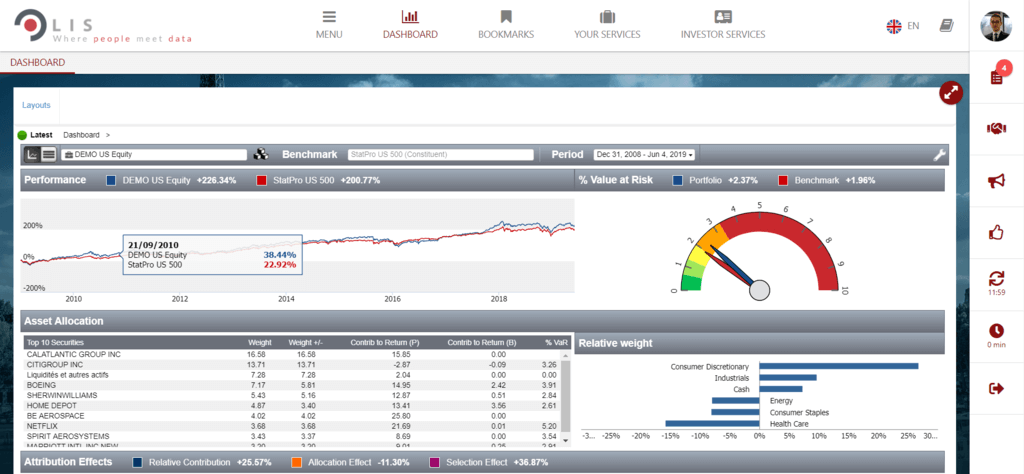Screen dimensions: 1024x474
Task: Click the clock icon showing 0 min
Action: [997, 330]
